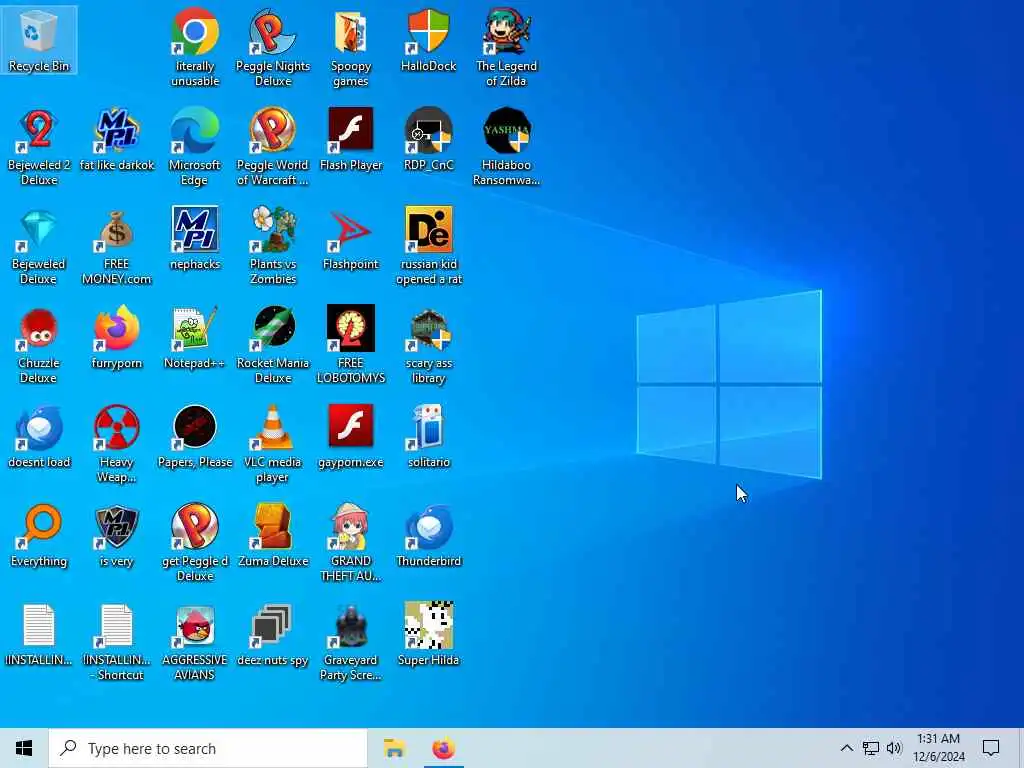Open the network status tray icon
The height and width of the screenshot is (768, 1024).
click(x=871, y=748)
